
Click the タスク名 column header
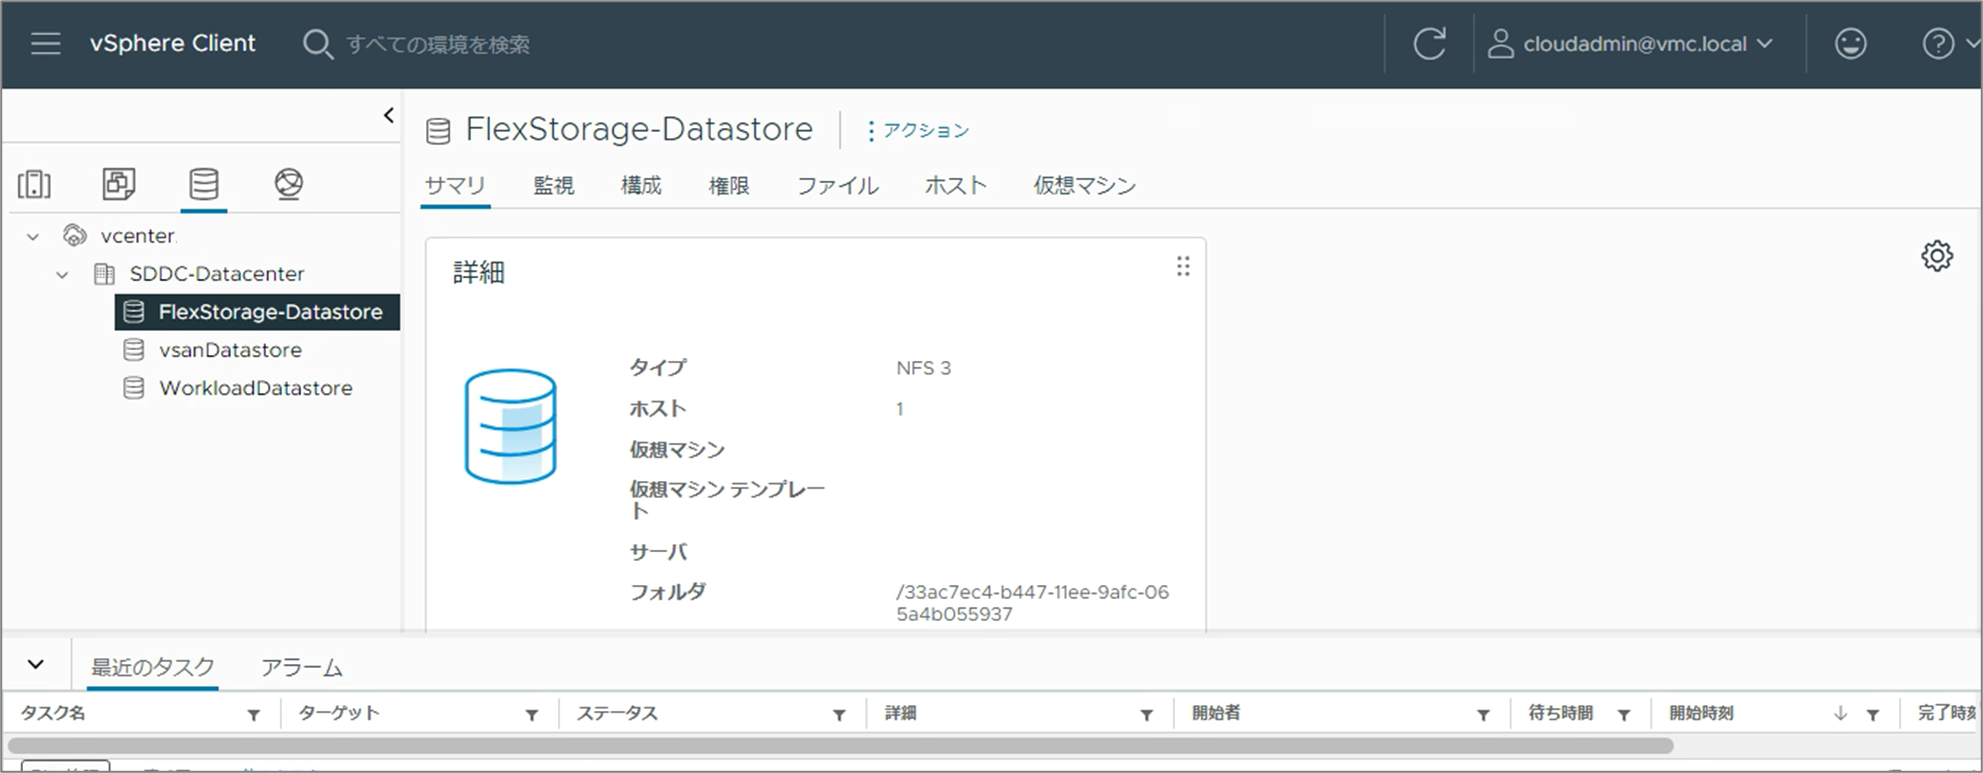(53, 713)
